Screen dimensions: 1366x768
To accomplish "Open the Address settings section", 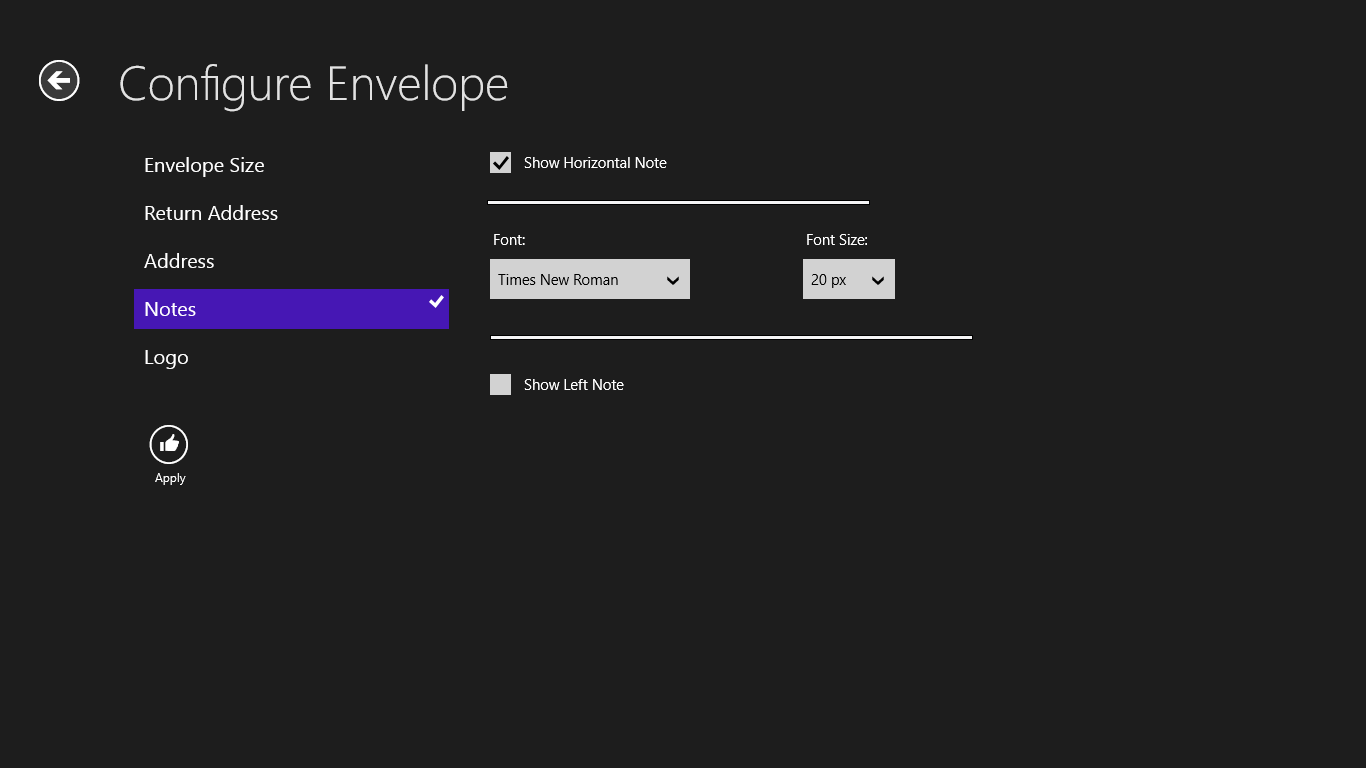I will click(179, 261).
